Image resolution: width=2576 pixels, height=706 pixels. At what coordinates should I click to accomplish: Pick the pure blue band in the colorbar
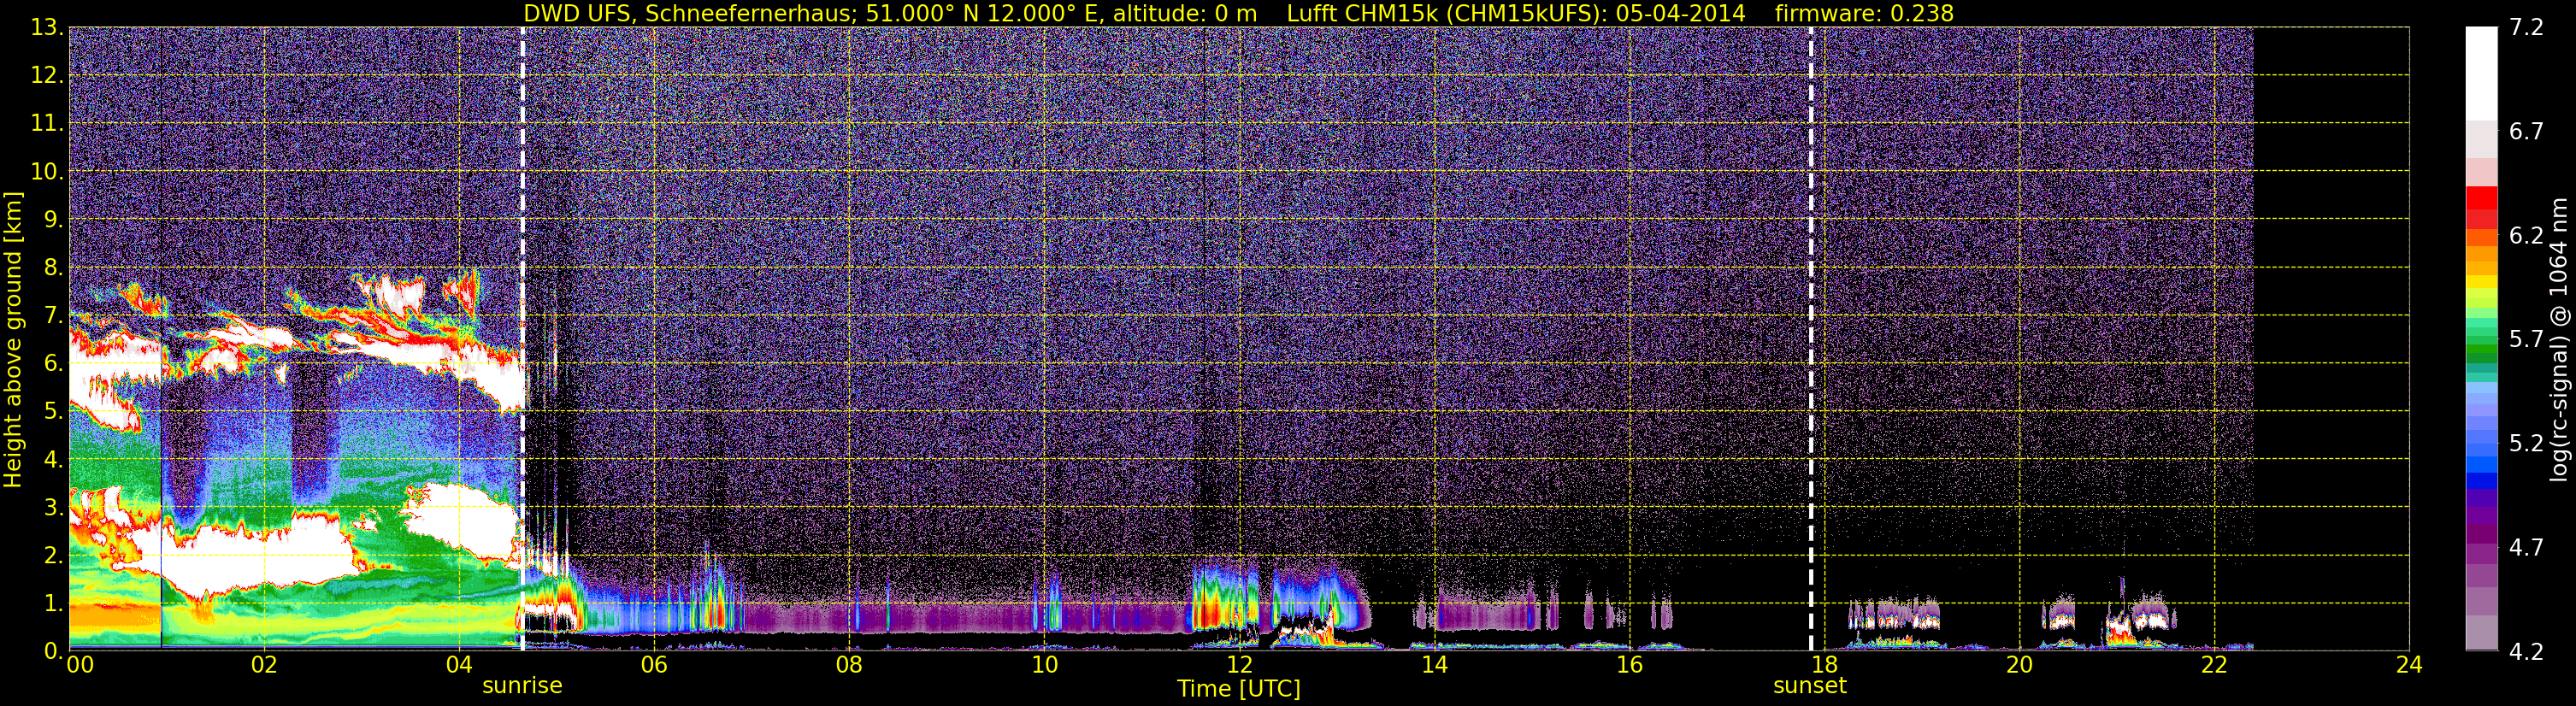pos(2481,480)
